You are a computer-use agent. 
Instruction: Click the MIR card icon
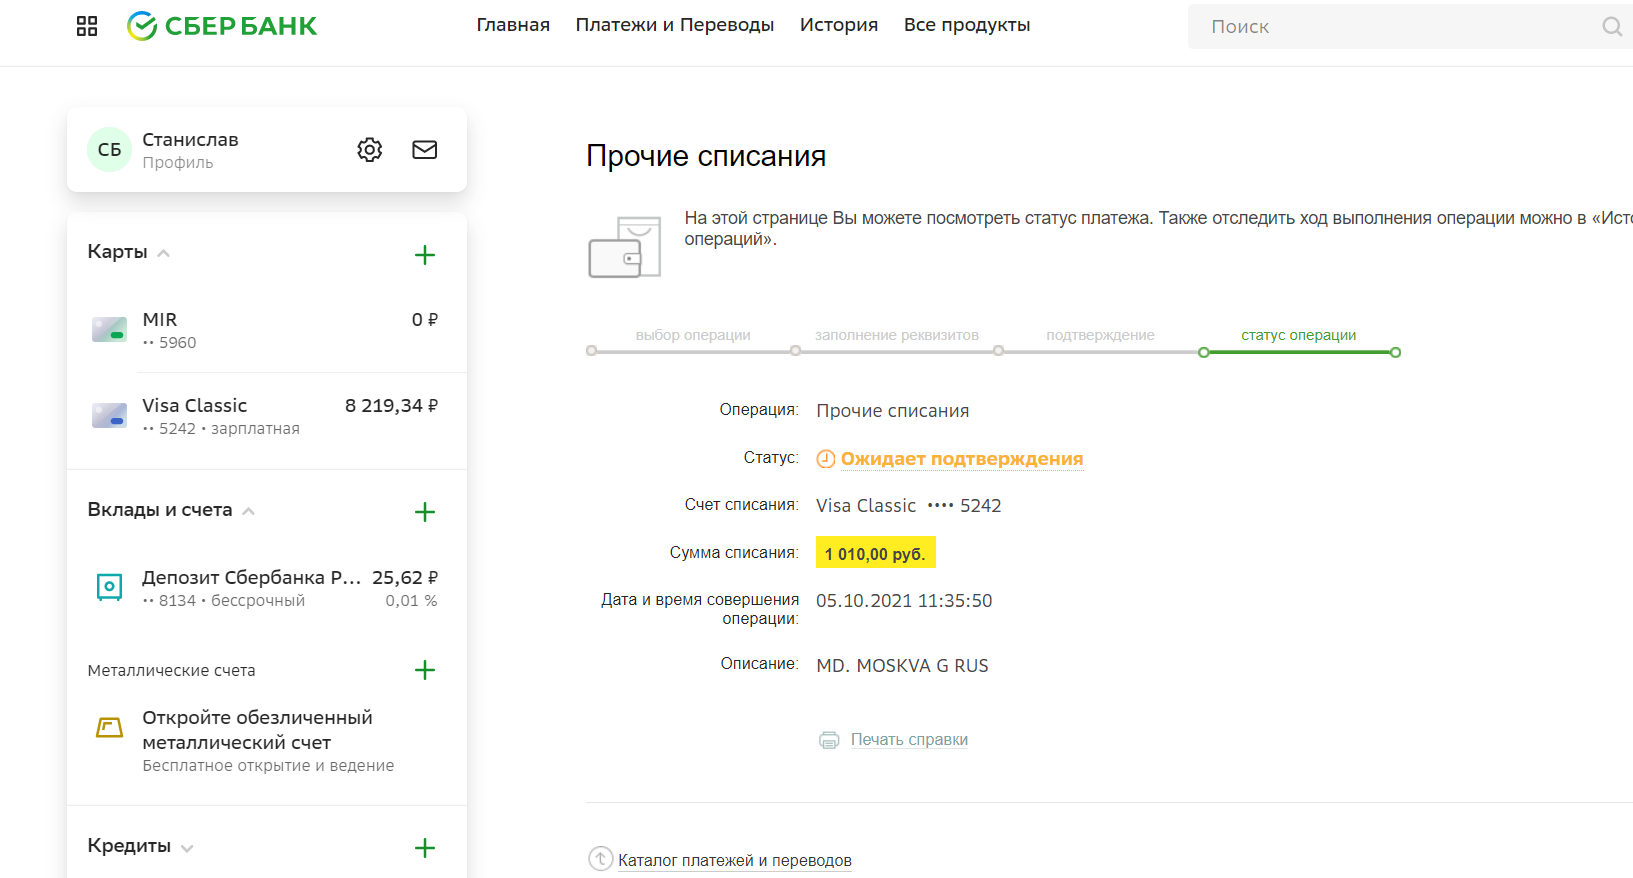[x=109, y=330]
